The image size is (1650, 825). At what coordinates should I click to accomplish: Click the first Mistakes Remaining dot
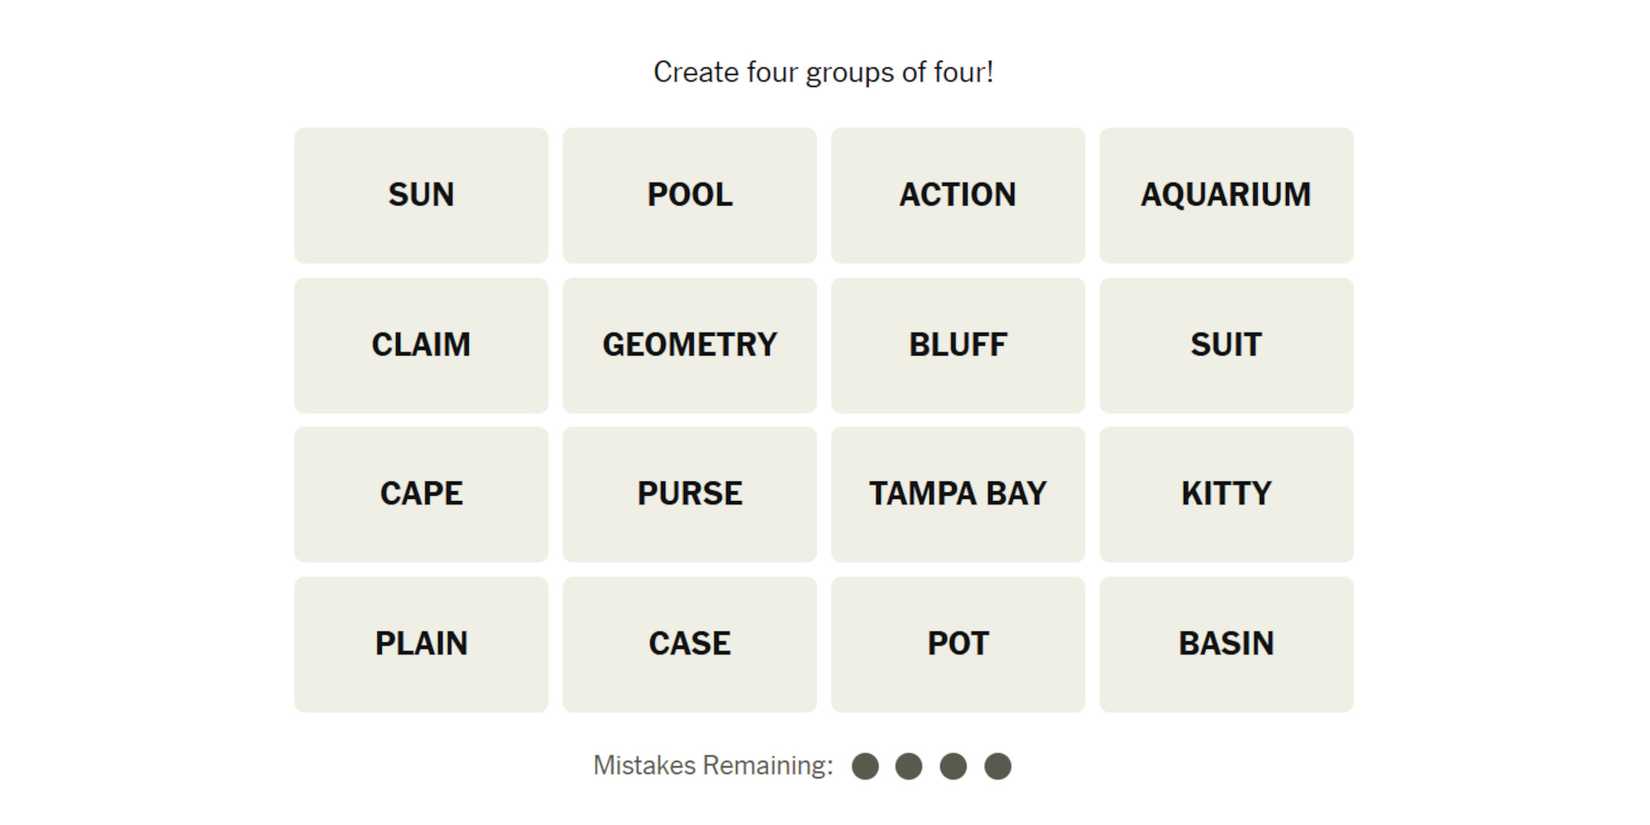(865, 767)
